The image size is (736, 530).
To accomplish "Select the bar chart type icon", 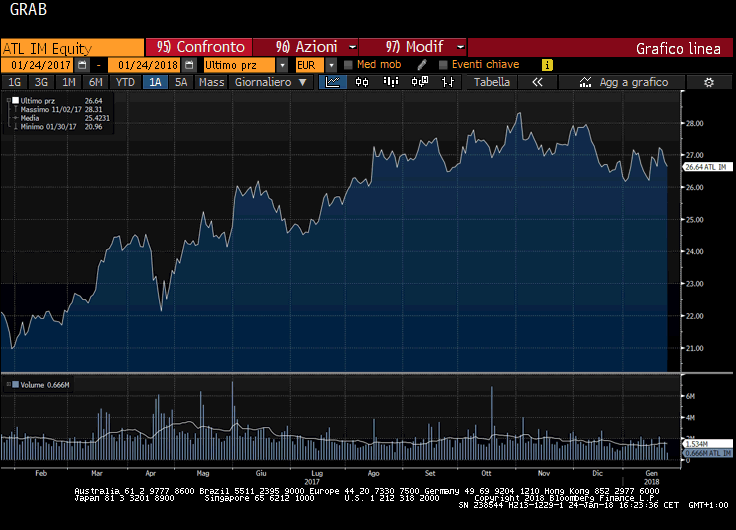I will 391,82.
